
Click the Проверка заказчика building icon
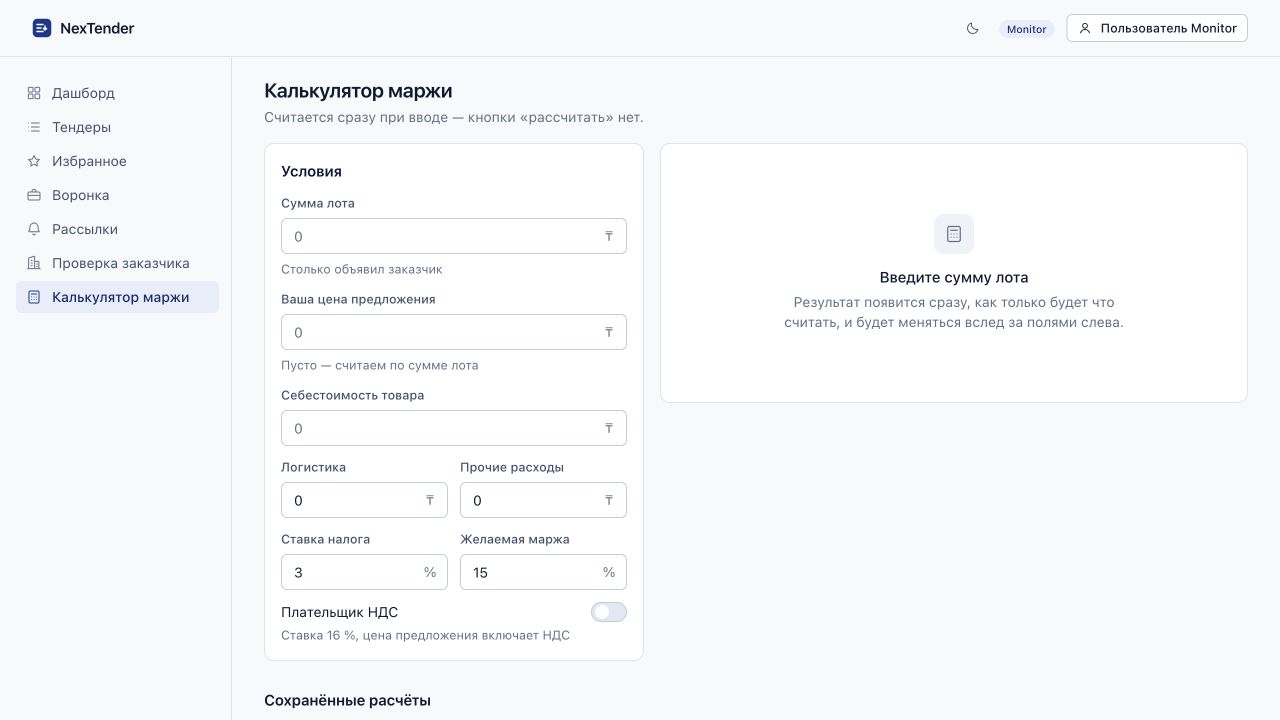click(x=34, y=263)
